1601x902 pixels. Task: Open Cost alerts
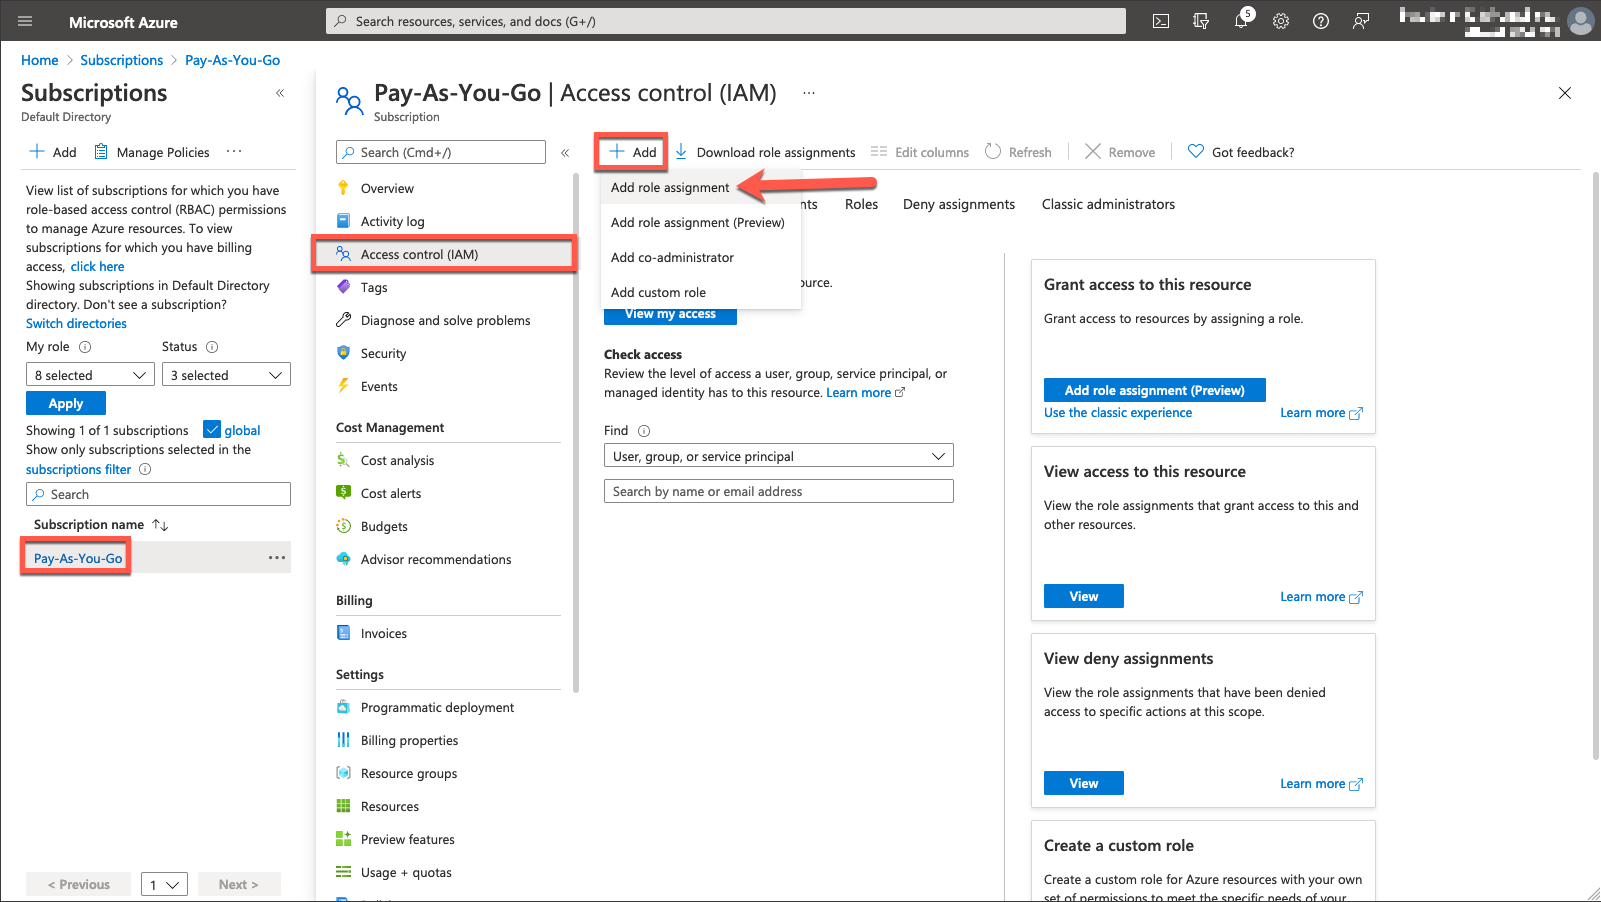(x=391, y=493)
